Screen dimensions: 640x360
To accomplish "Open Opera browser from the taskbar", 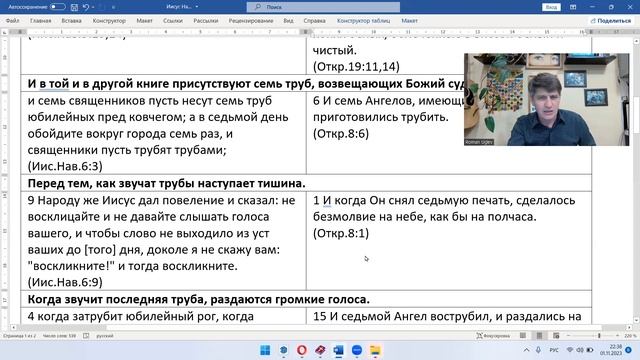I will (302, 350).
